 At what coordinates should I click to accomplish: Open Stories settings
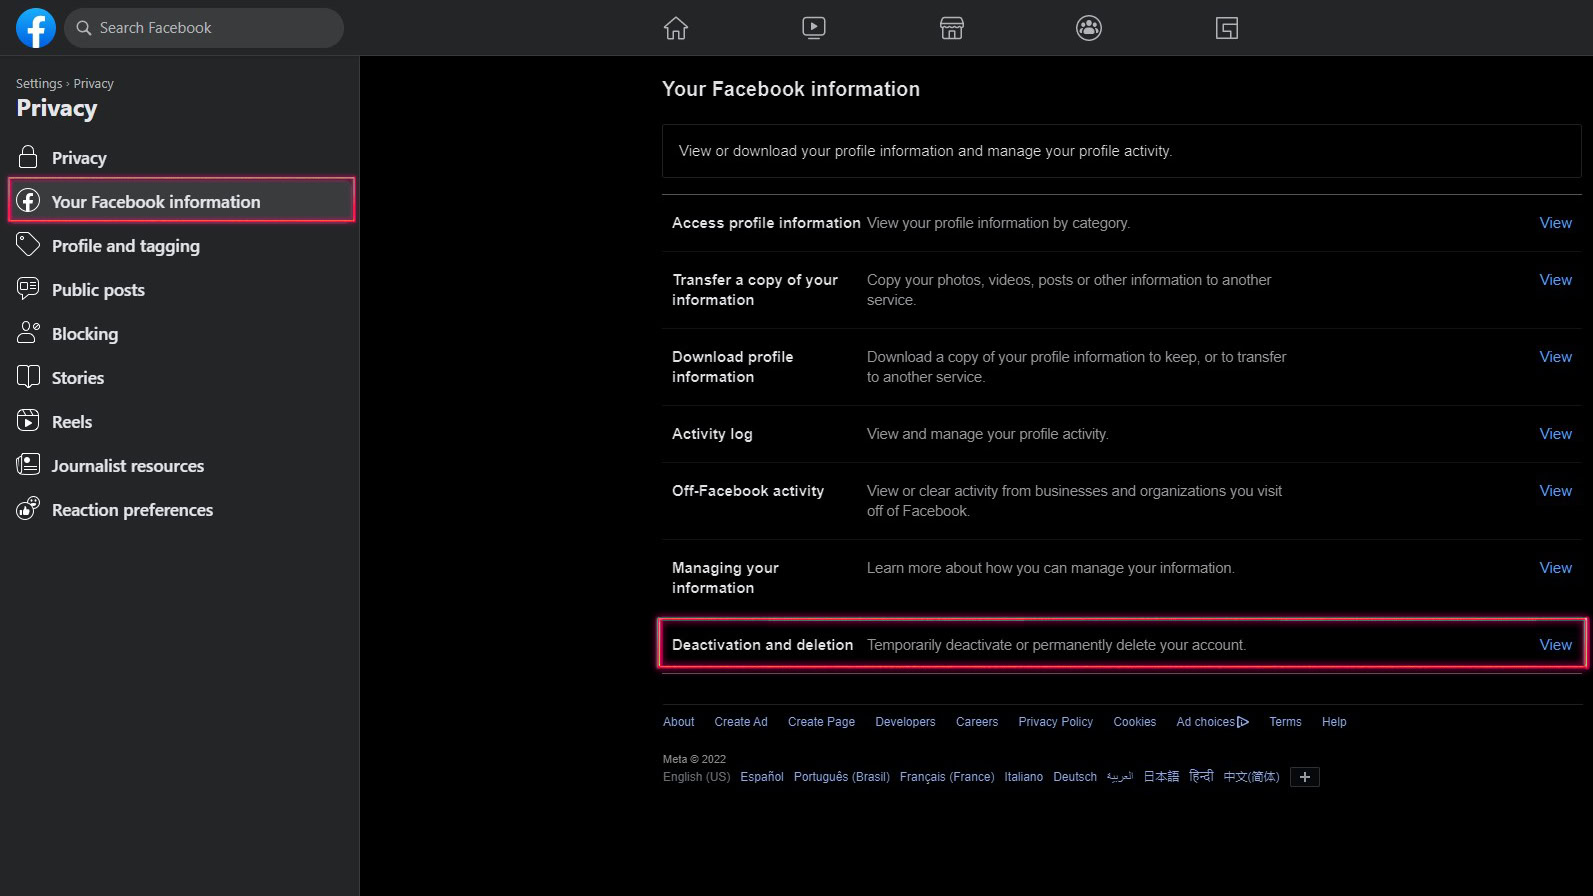coord(181,377)
